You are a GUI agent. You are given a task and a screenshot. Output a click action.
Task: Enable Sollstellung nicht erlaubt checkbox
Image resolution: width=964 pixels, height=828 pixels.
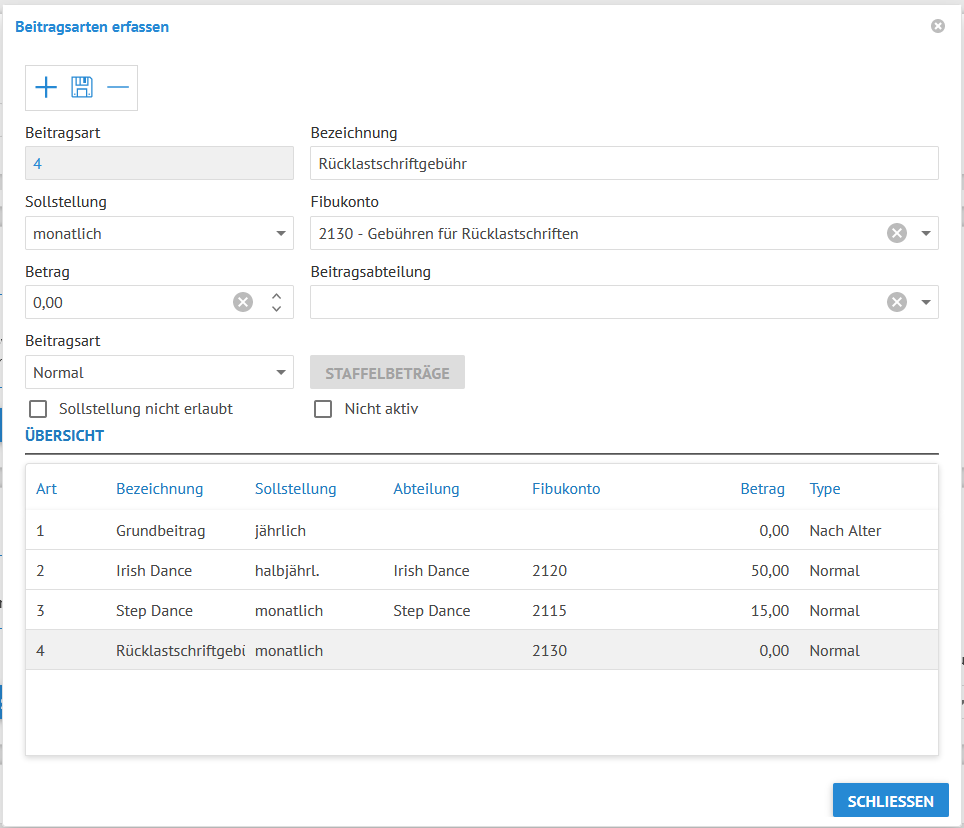(38, 409)
